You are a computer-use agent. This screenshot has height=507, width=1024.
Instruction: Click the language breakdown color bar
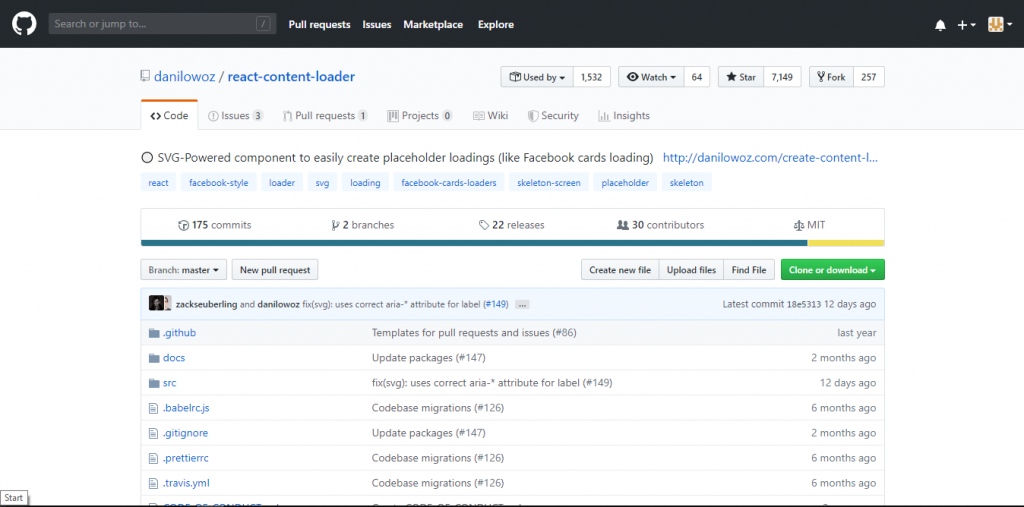click(x=513, y=243)
